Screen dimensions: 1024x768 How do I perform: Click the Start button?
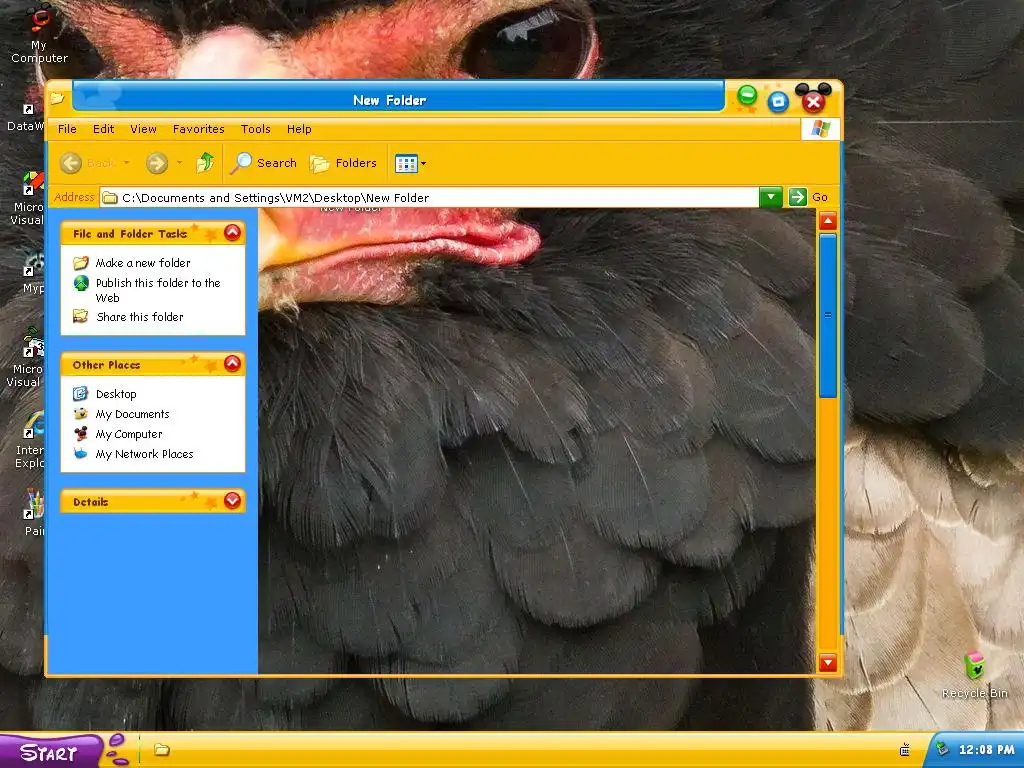coord(51,752)
